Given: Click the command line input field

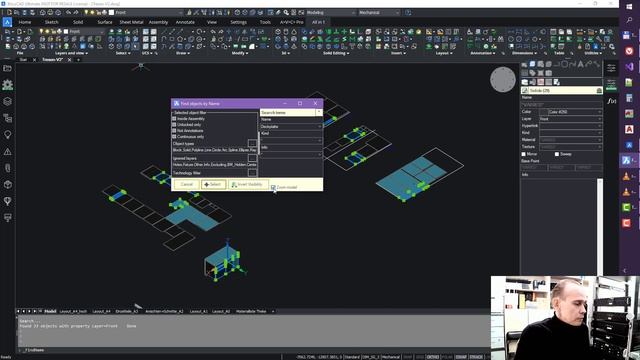Looking at the screenshot, I should coord(253,350).
